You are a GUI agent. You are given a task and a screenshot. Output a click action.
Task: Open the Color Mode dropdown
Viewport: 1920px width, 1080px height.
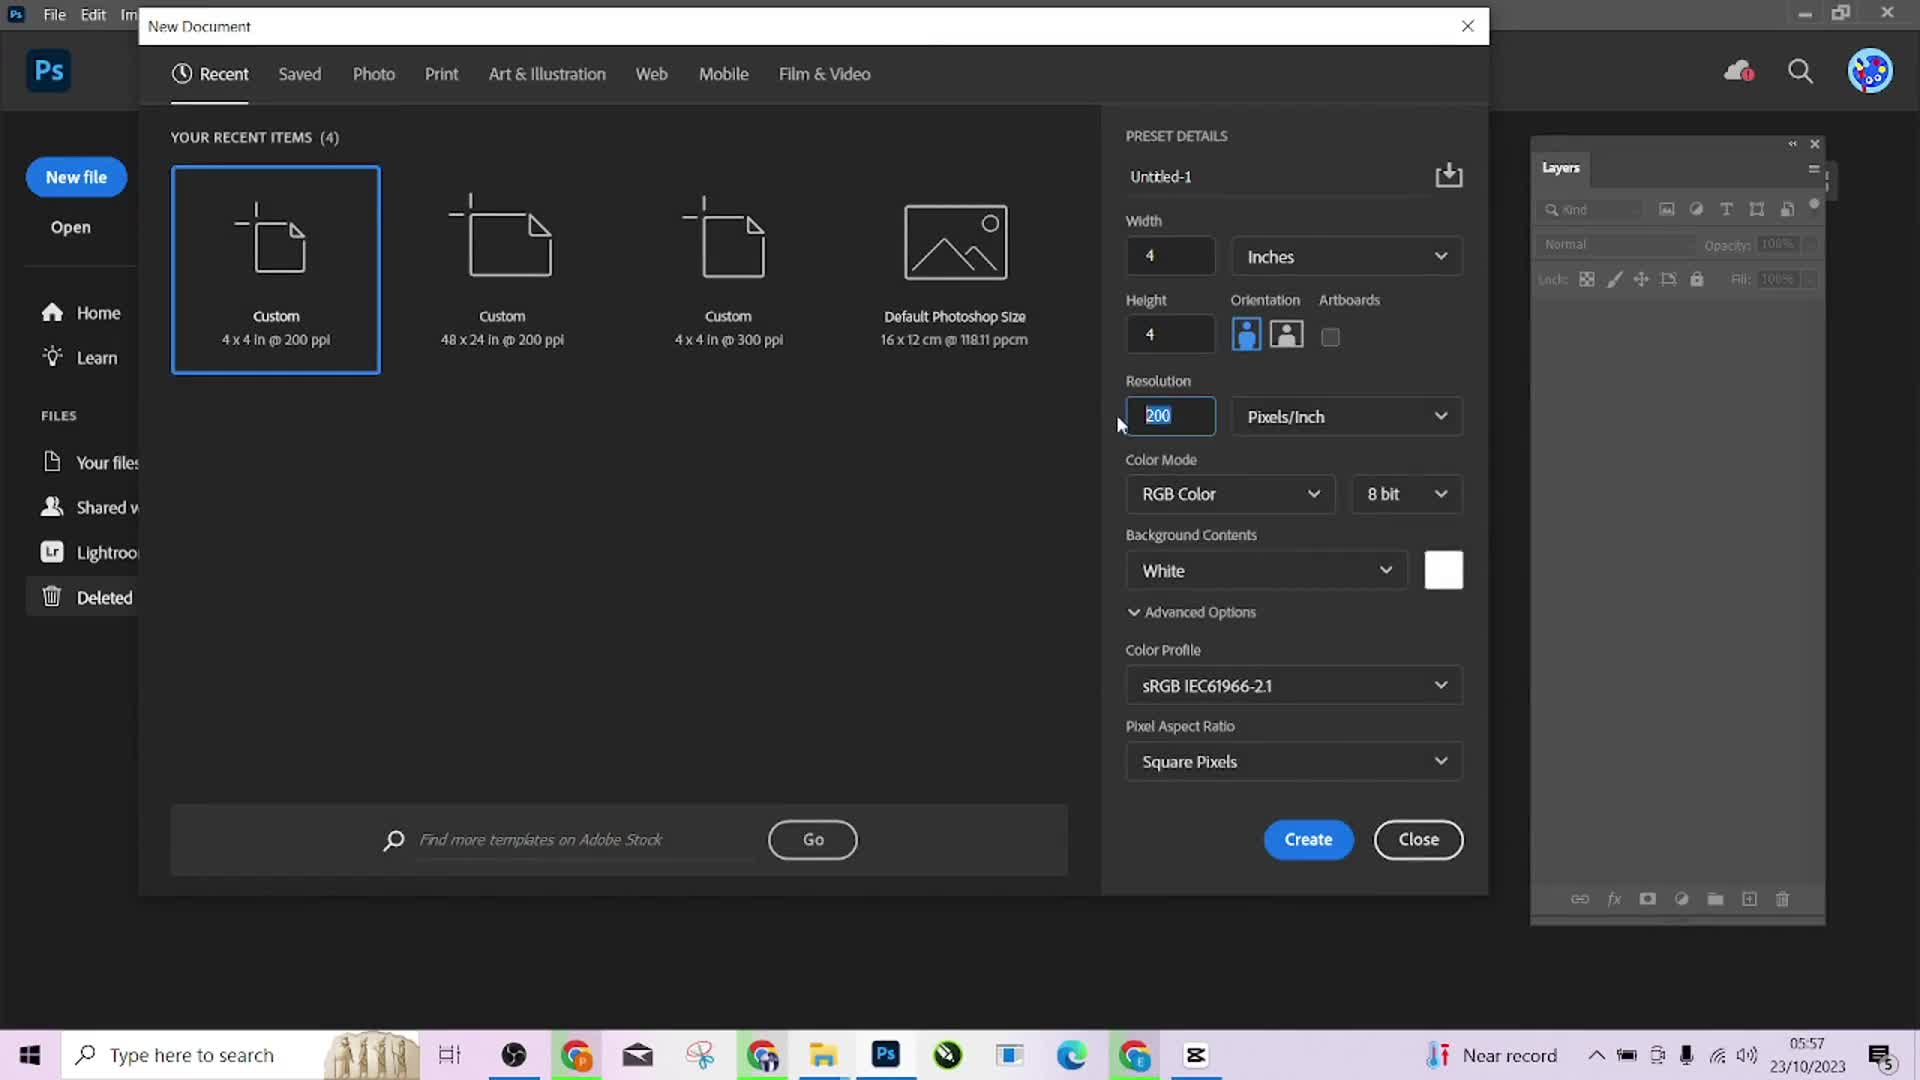(1228, 493)
